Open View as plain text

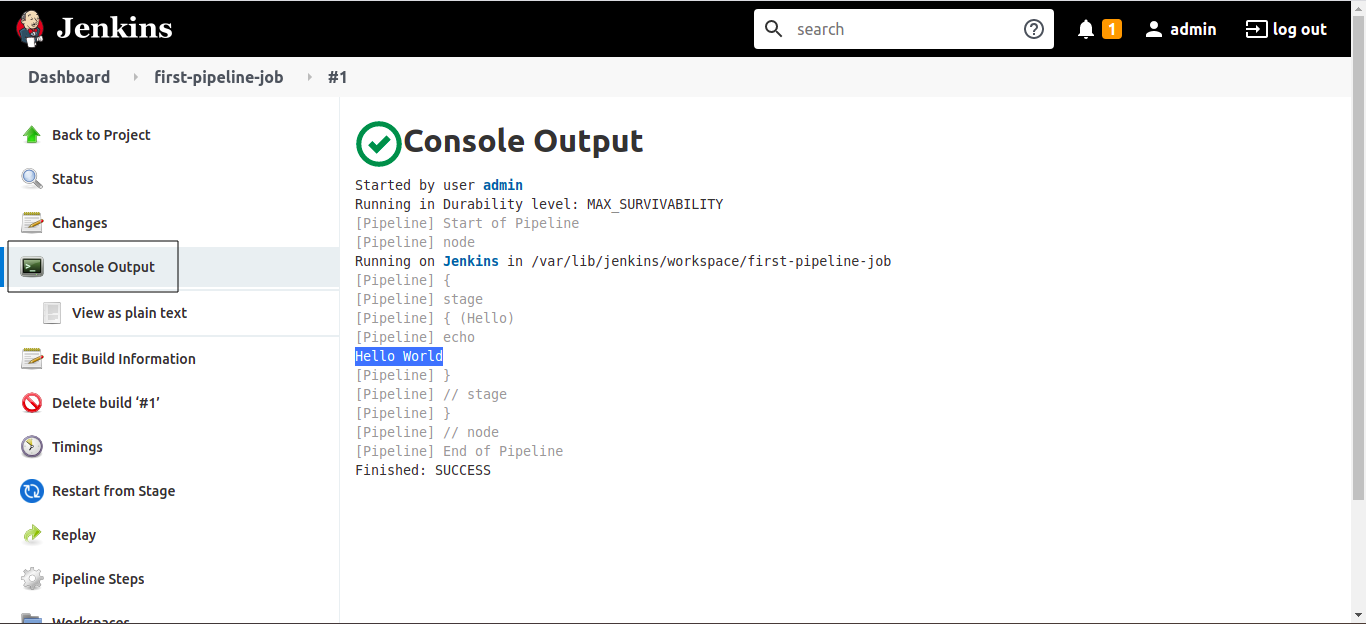pyautogui.click(x=129, y=313)
